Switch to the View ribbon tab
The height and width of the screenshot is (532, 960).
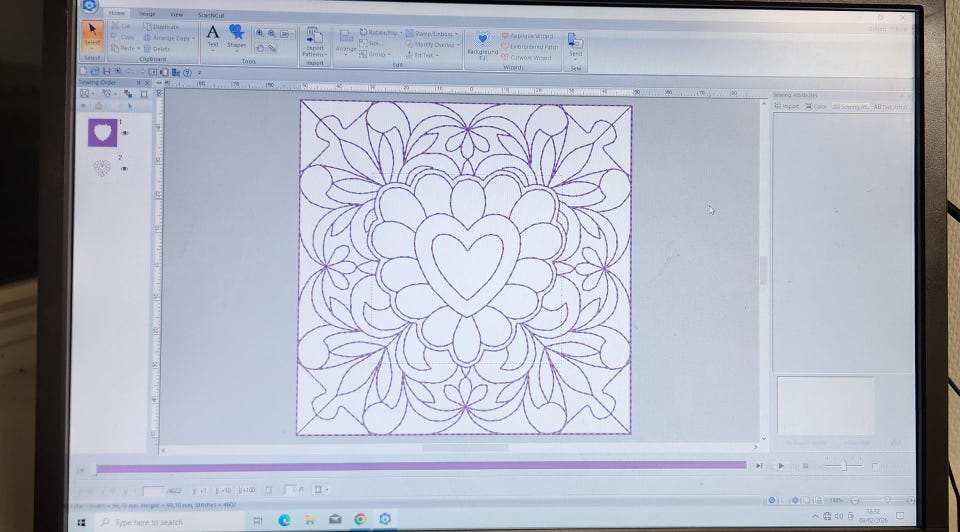176,13
